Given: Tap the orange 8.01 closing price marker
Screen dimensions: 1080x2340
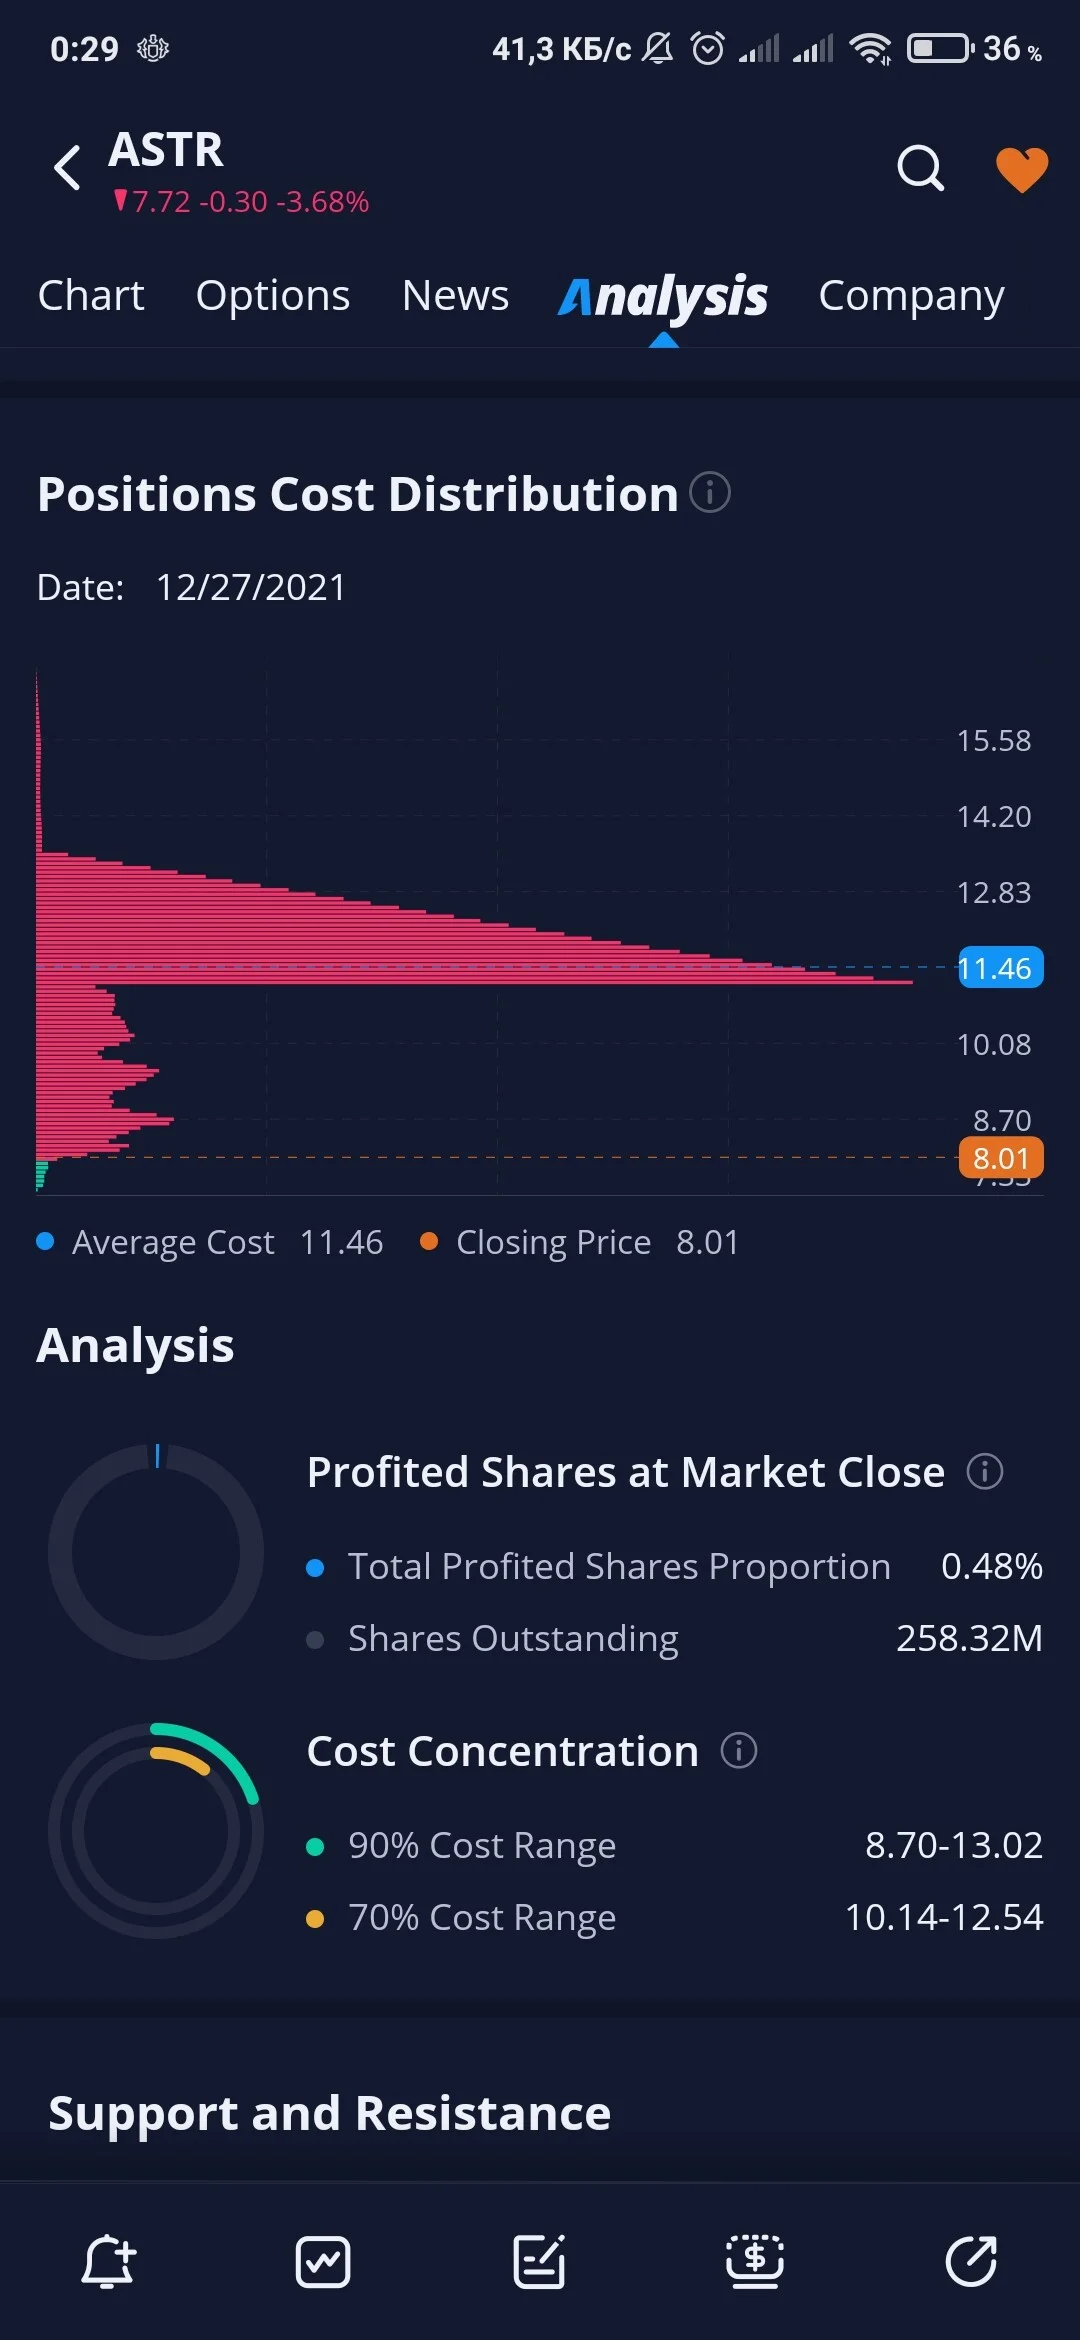Looking at the screenshot, I should point(1001,1157).
